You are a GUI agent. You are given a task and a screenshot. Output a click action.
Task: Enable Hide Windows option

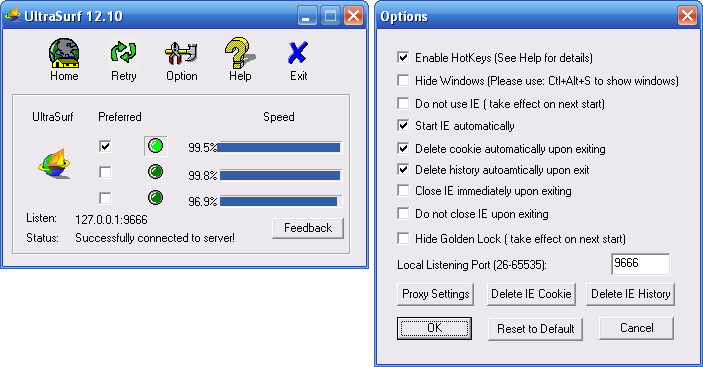pos(403,81)
